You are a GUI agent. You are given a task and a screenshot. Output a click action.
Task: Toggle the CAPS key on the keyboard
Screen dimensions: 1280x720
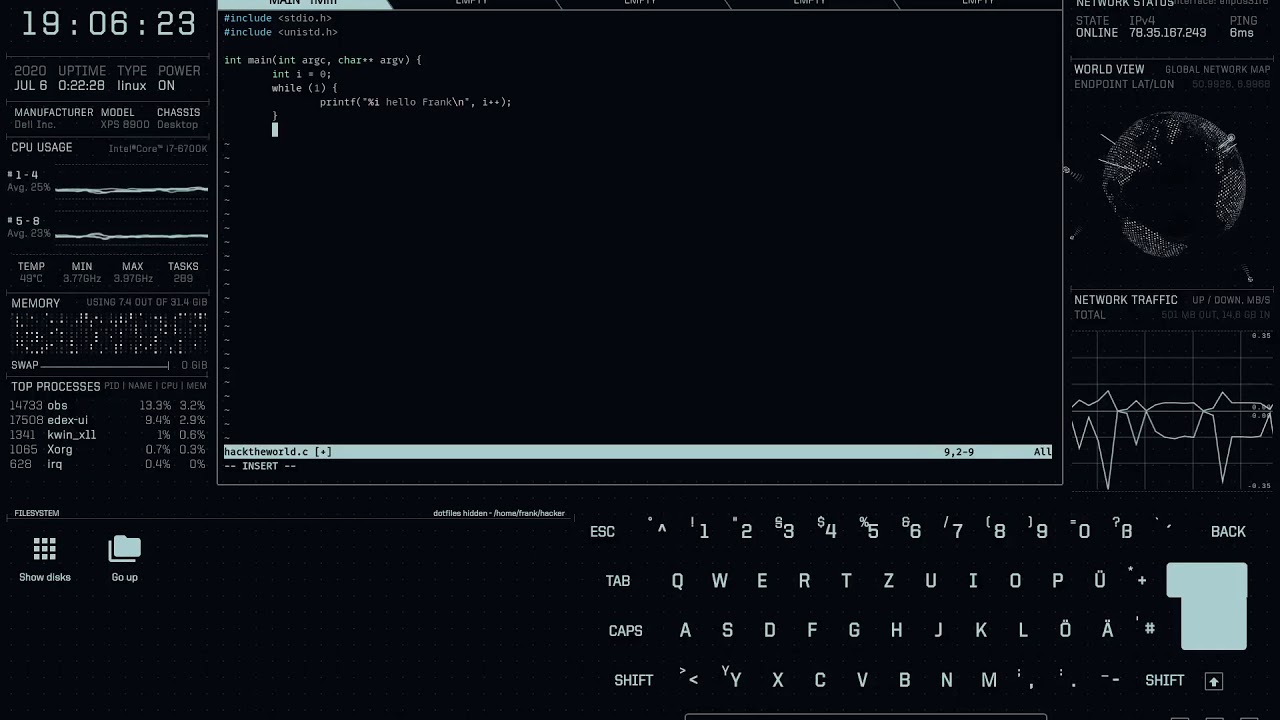[x=626, y=631]
